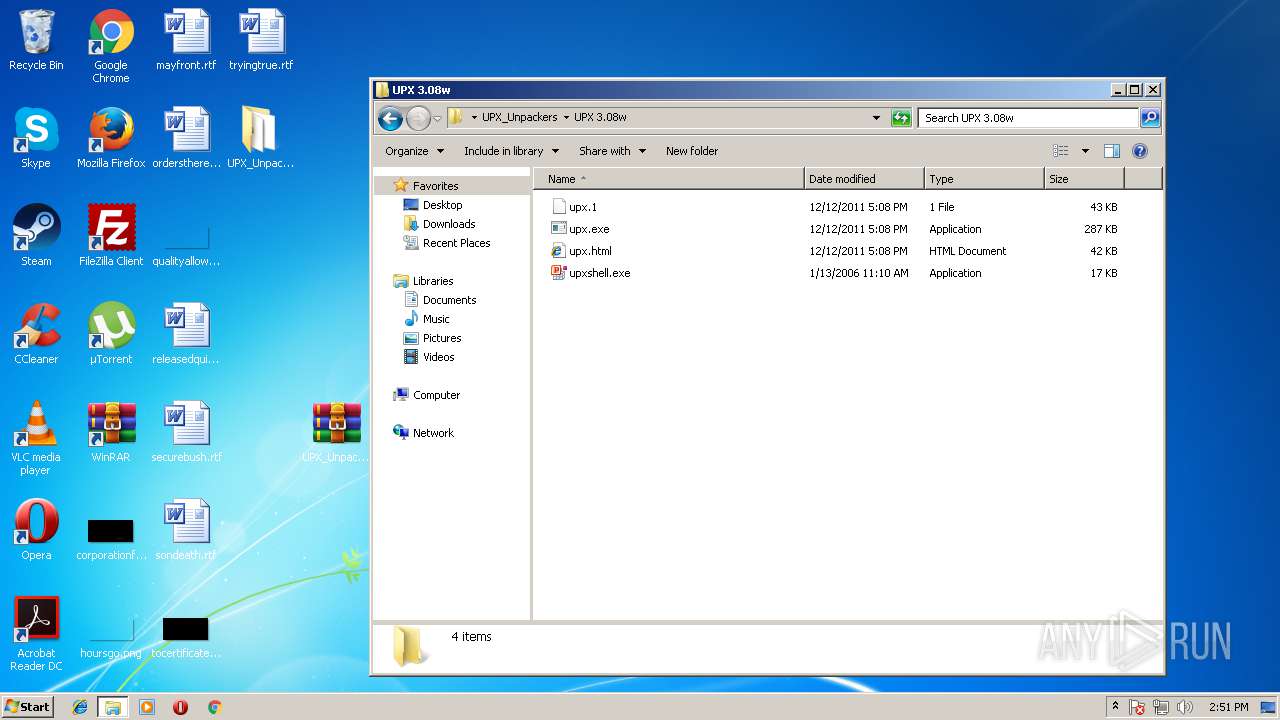Select sondeath.rtf desktop file
Screen dimensions: 1280x720
(x=186, y=530)
